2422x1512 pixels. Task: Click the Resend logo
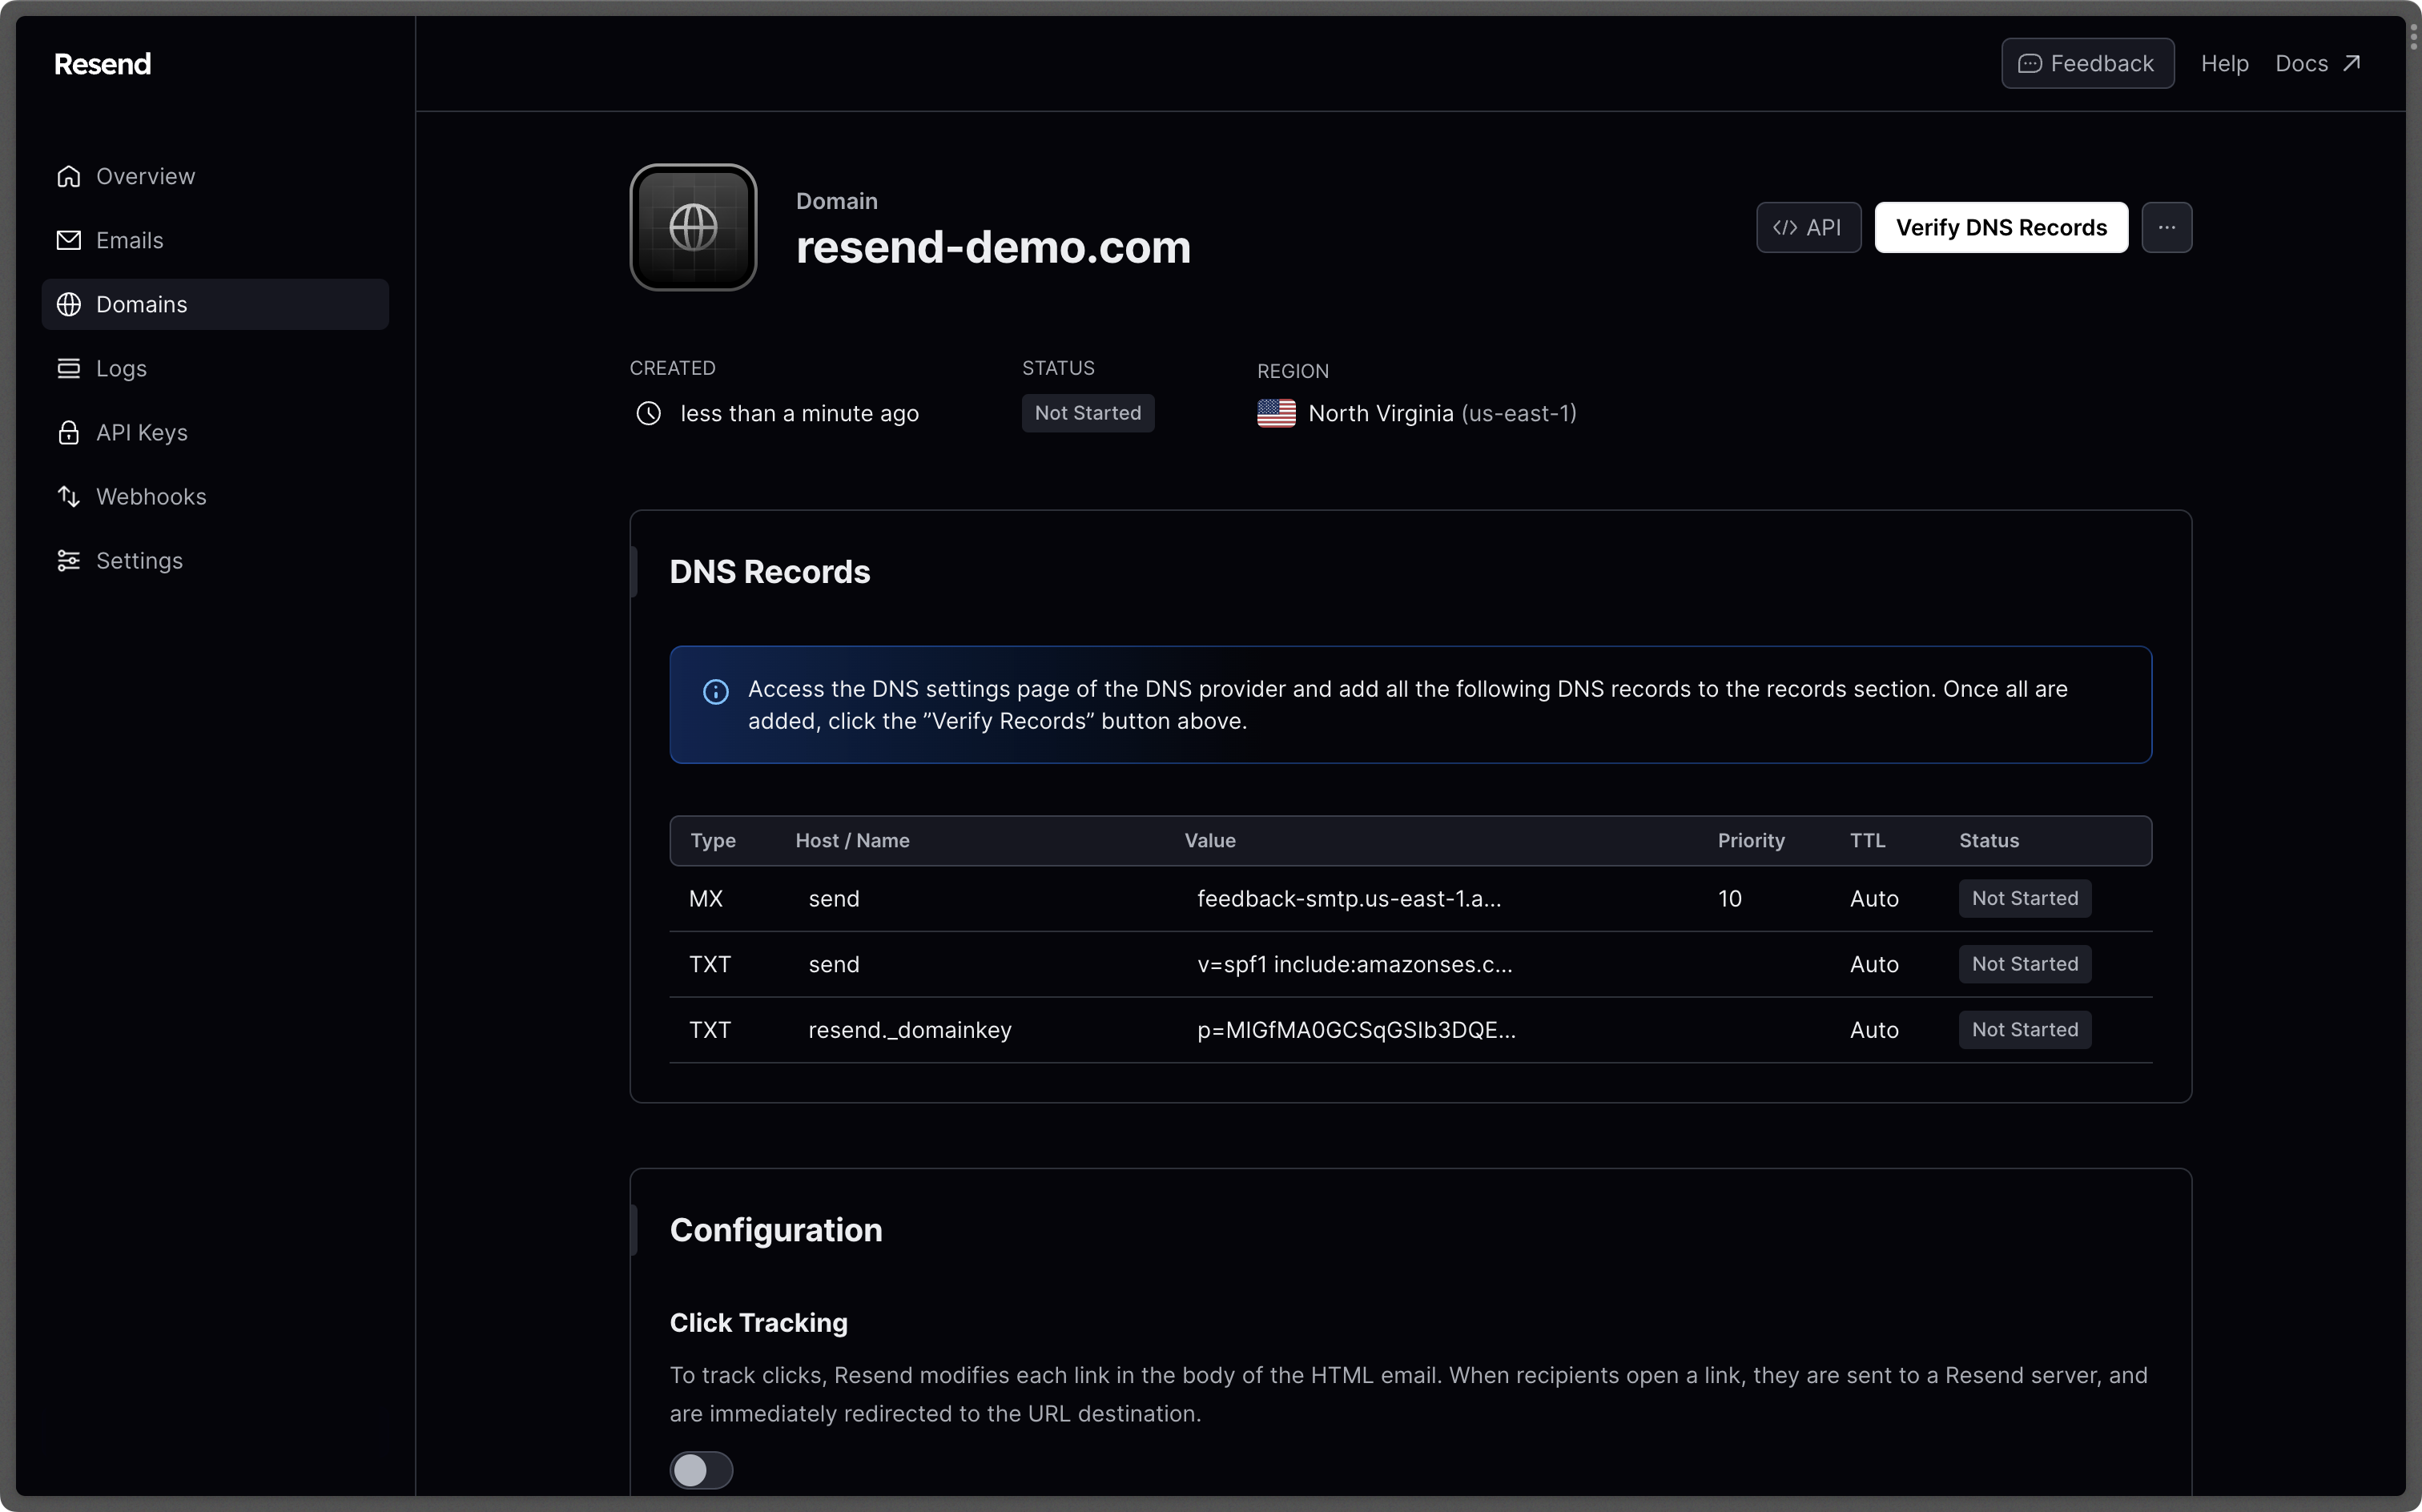pyautogui.click(x=102, y=64)
